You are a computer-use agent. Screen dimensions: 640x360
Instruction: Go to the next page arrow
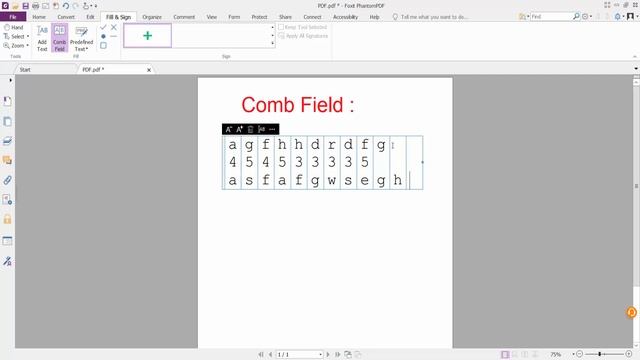tap(328, 354)
